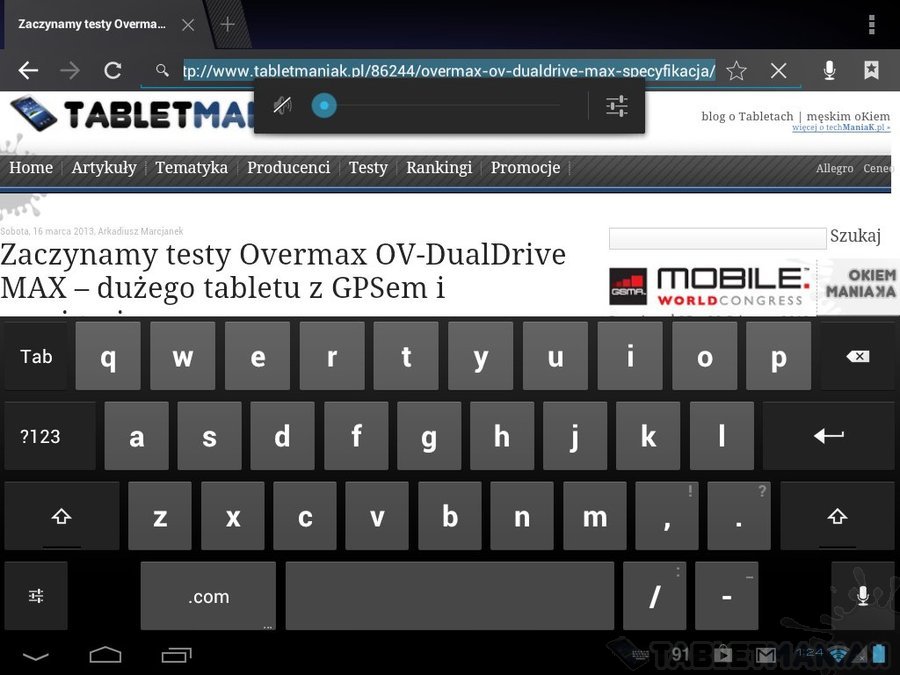Click the TabletManiak site logo
900x675 pixels.
(x=133, y=114)
